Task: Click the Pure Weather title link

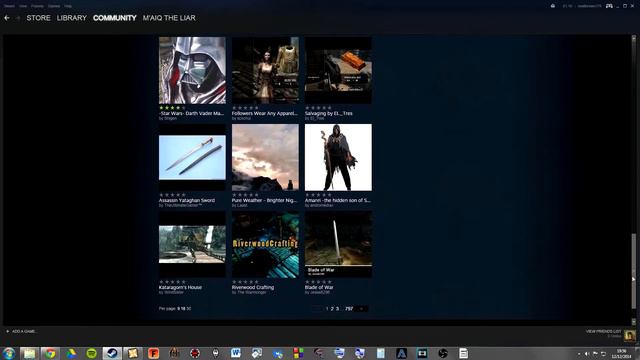Action: (264, 200)
